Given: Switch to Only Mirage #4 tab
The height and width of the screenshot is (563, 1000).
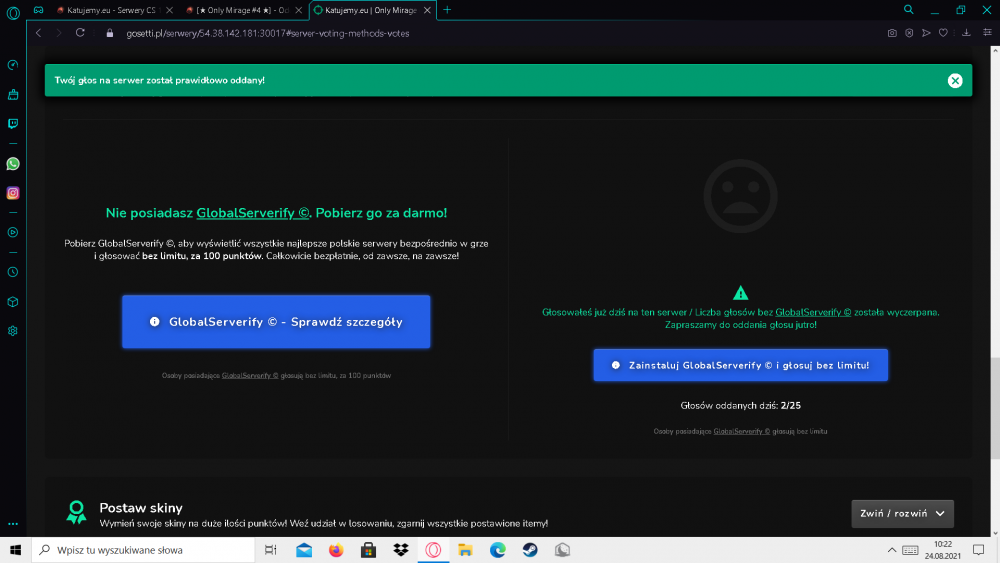Looking at the screenshot, I should tap(242, 10).
